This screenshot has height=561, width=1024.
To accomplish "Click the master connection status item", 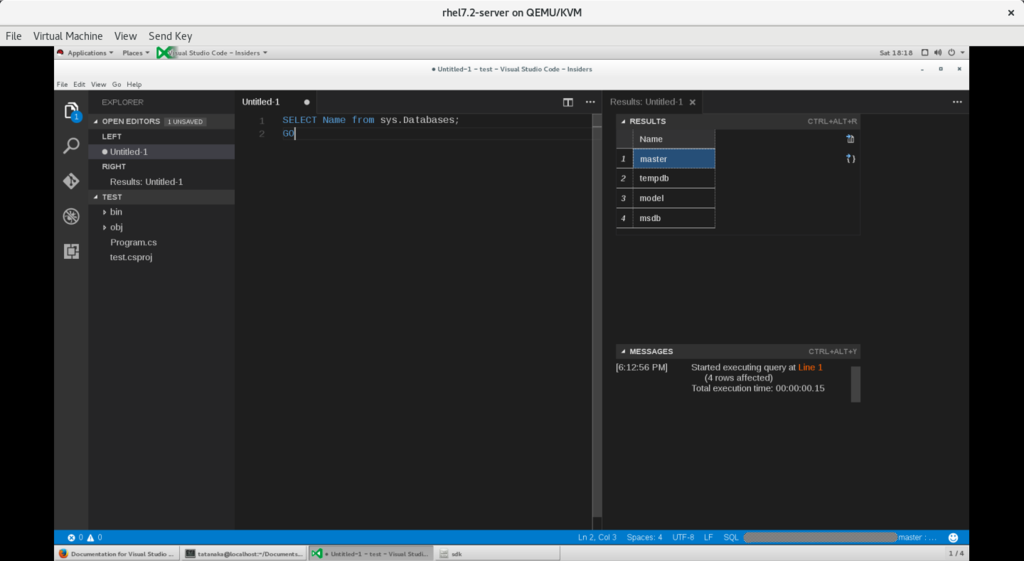I will coord(917,537).
